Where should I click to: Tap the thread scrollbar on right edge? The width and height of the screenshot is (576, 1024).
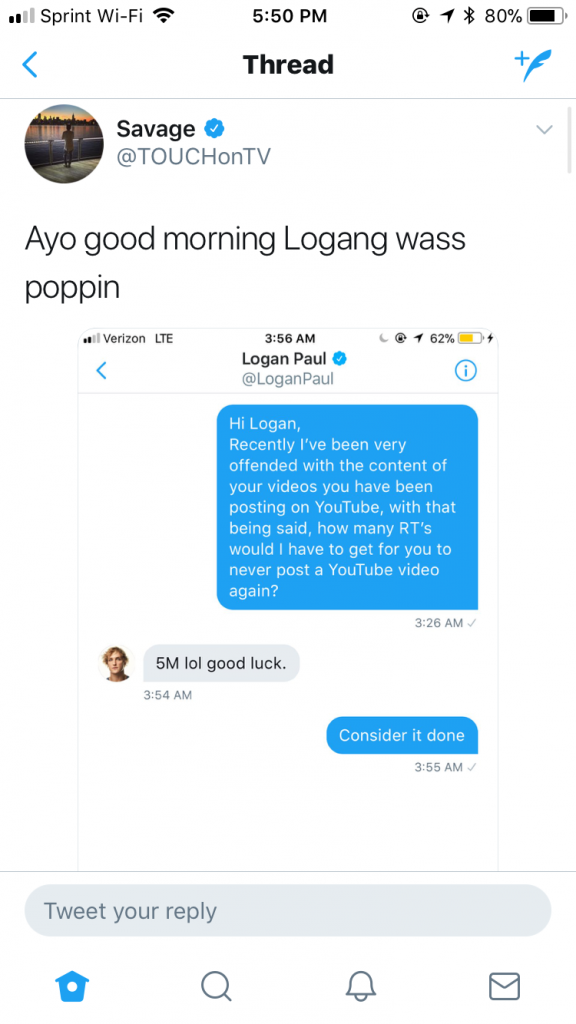point(570,140)
